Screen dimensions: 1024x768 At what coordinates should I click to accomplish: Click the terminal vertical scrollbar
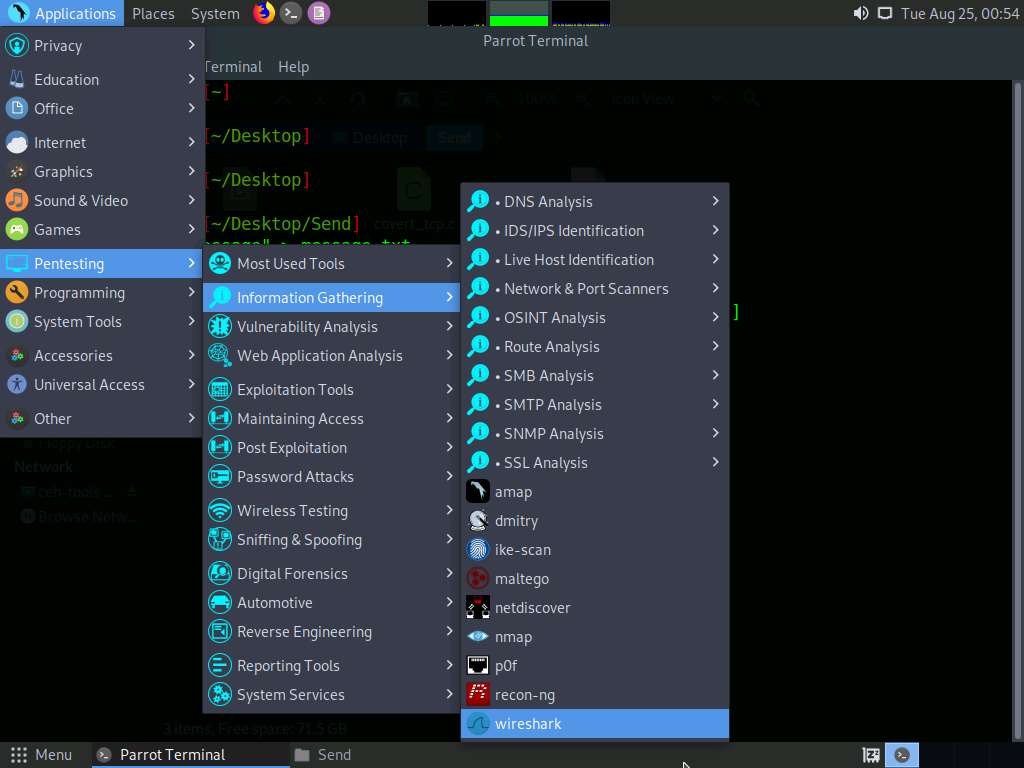click(x=1017, y=409)
